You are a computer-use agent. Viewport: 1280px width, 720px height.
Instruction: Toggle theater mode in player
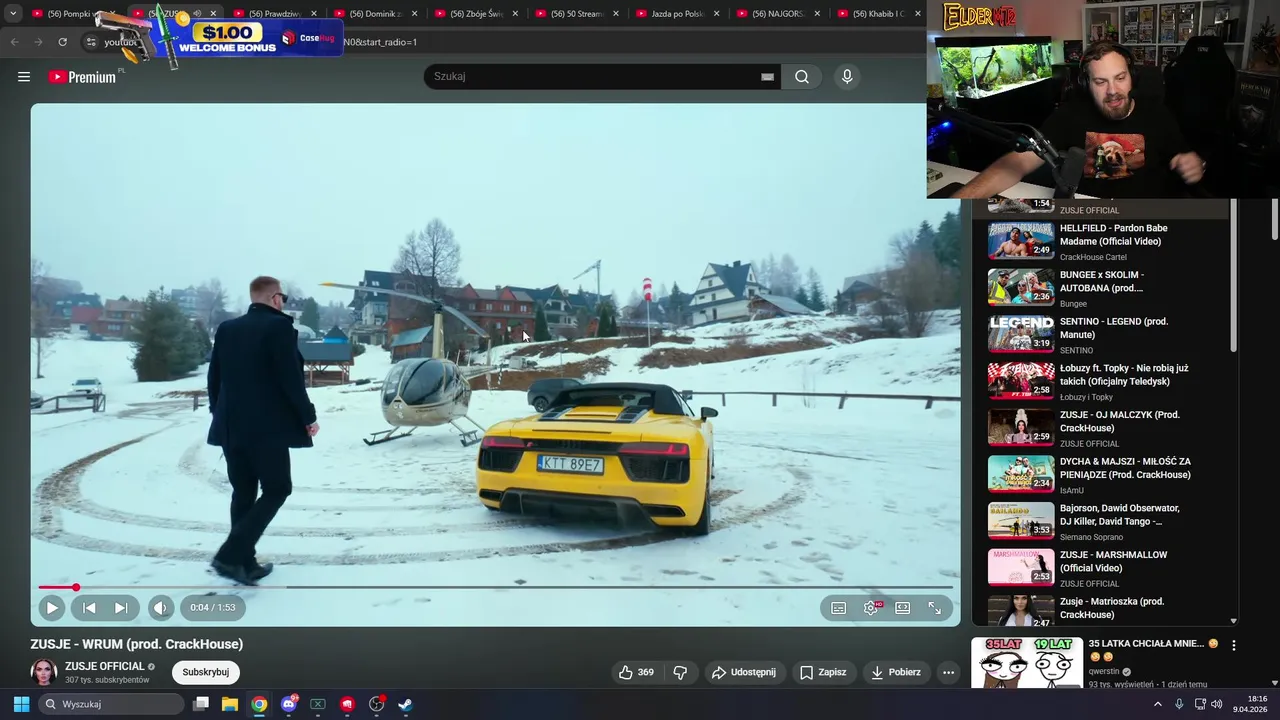click(903, 607)
